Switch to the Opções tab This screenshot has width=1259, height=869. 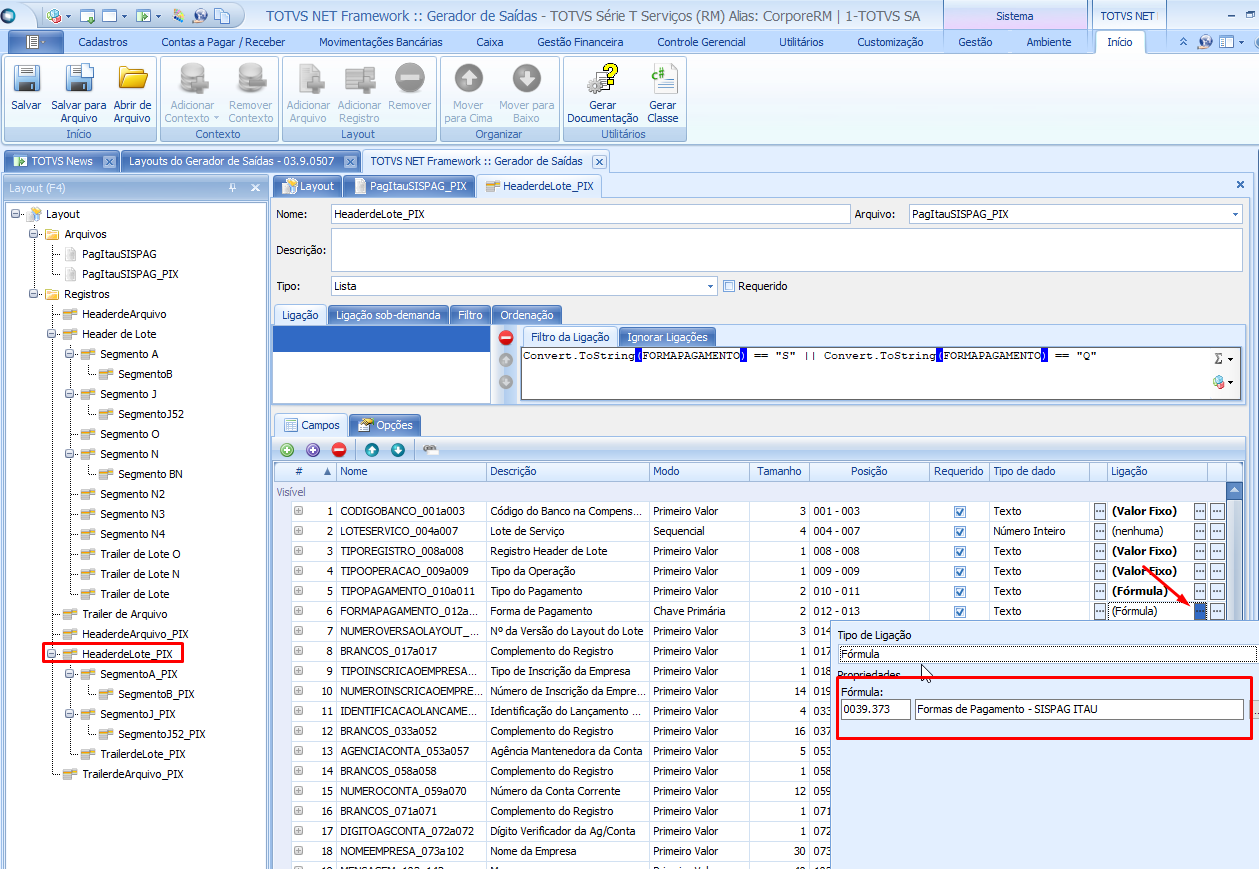(384, 425)
